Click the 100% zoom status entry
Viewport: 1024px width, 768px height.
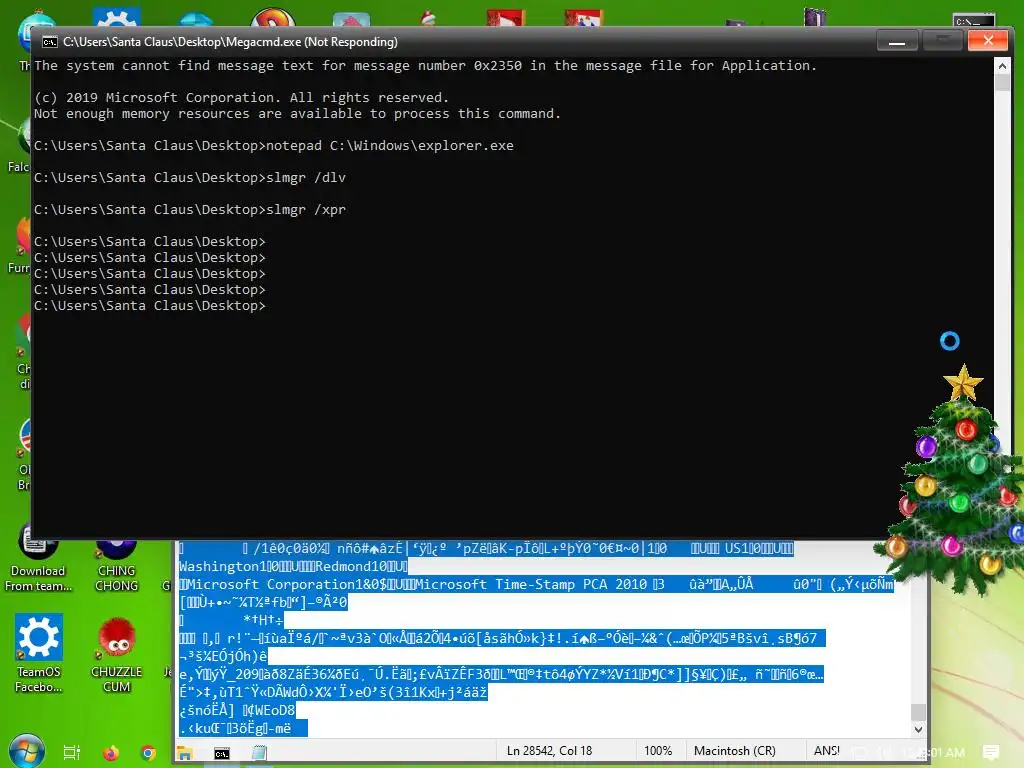pos(658,751)
